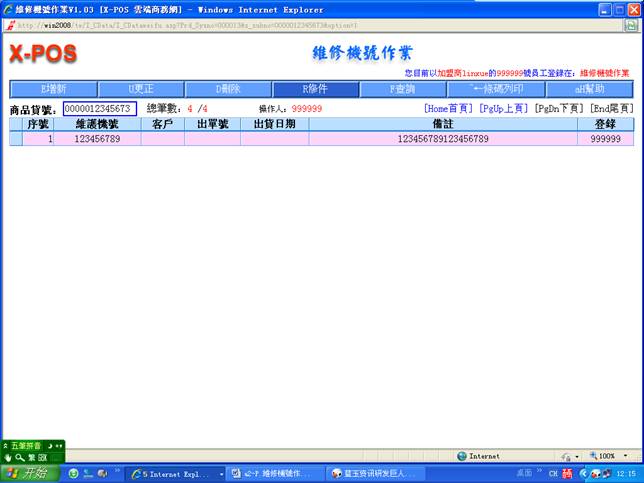Screen dimensions: 644x483
Task: Open the 維修機號作 document taskbar item
Action: 270,473
